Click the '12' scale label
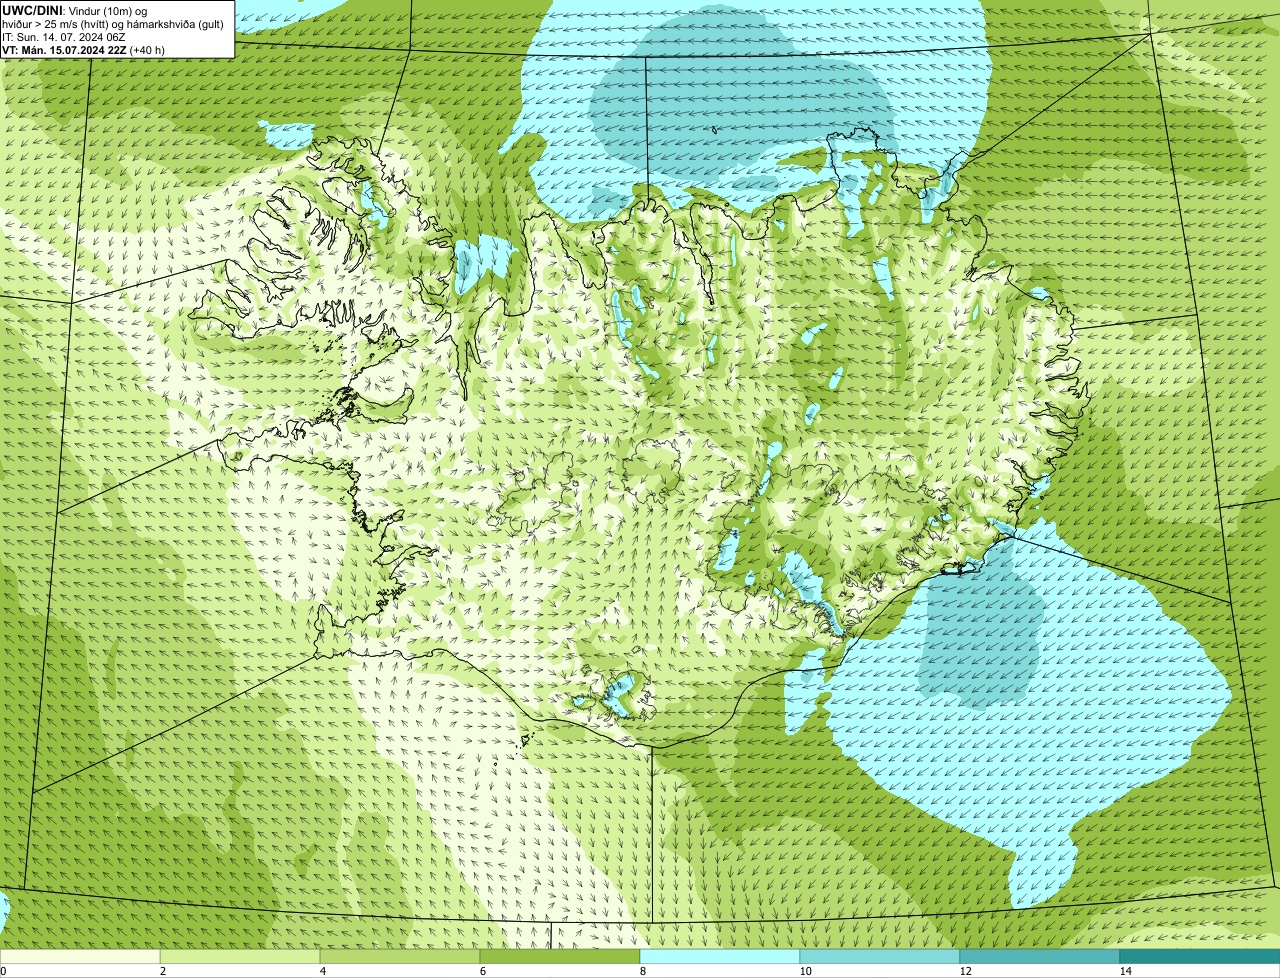This screenshot has height=978, width=1280. coord(965,971)
